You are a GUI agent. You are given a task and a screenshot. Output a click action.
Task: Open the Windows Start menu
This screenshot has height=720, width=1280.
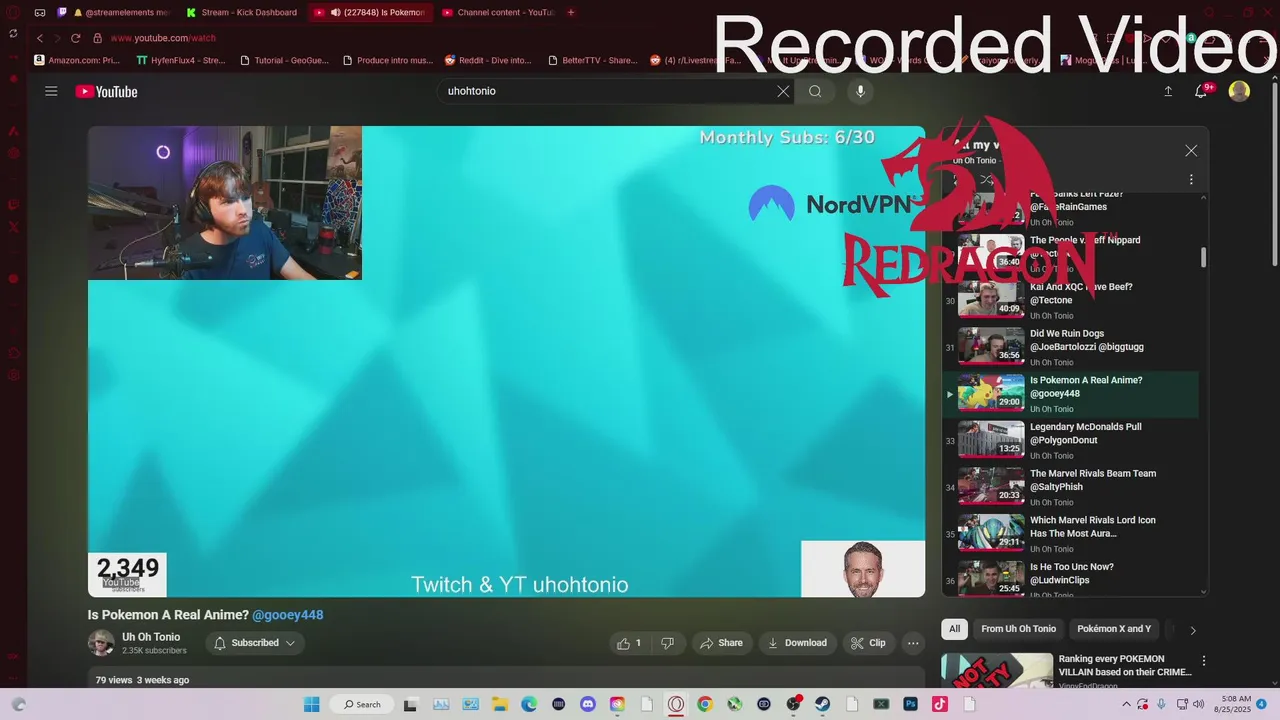coord(311,704)
